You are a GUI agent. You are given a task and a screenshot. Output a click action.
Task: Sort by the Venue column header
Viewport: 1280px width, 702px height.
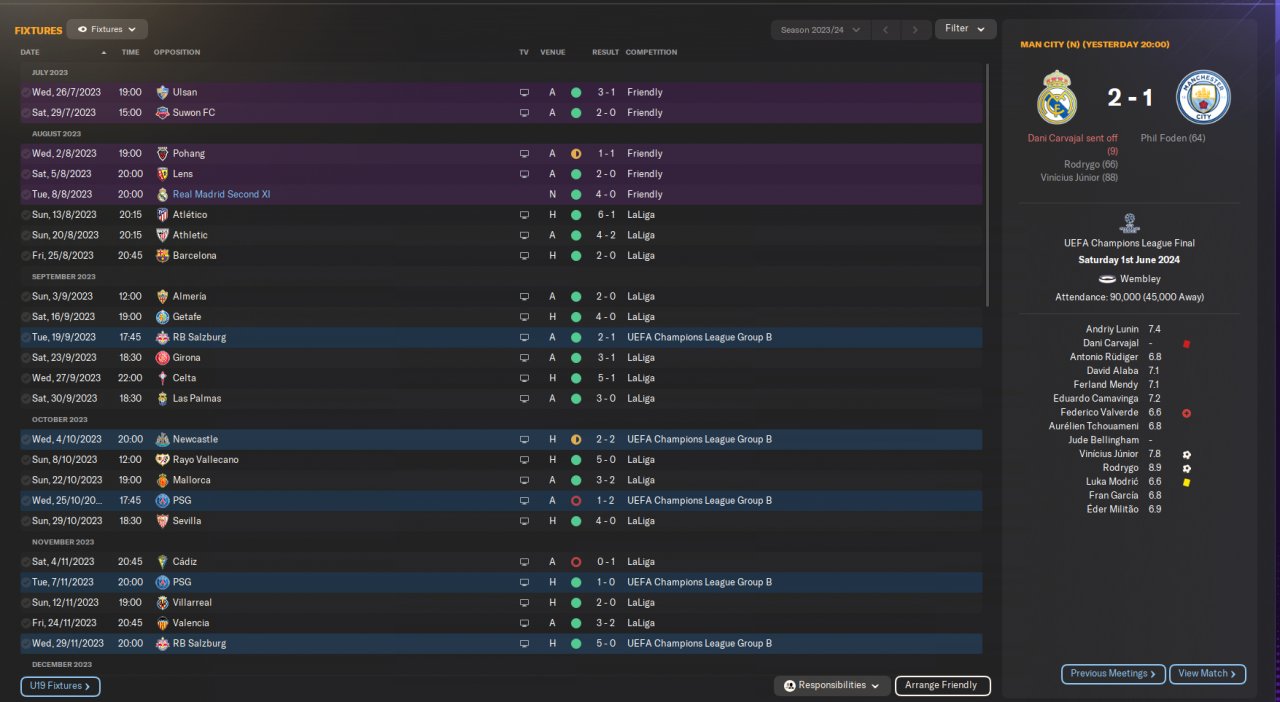(552, 52)
